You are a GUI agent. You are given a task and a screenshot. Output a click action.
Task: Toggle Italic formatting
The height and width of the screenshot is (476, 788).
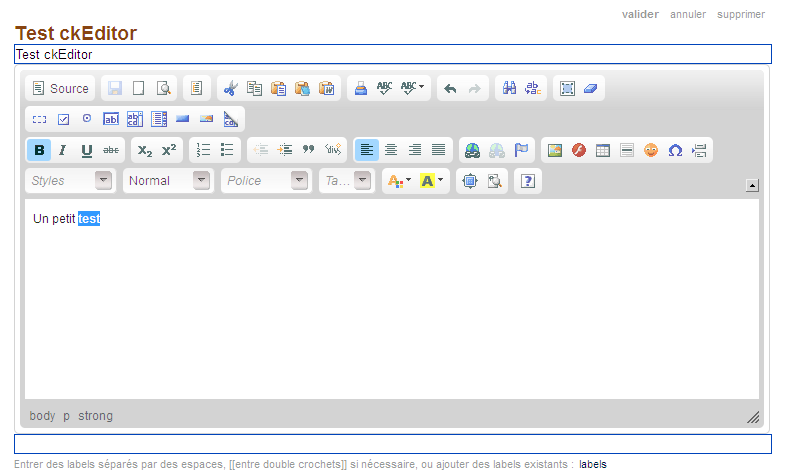click(62, 150)
